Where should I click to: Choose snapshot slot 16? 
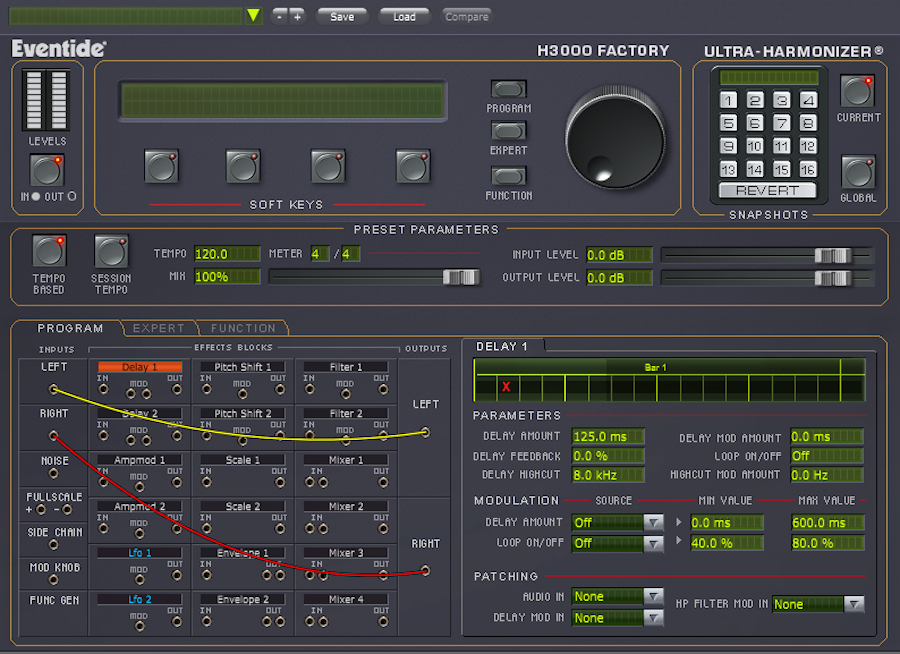coord(808,169)
